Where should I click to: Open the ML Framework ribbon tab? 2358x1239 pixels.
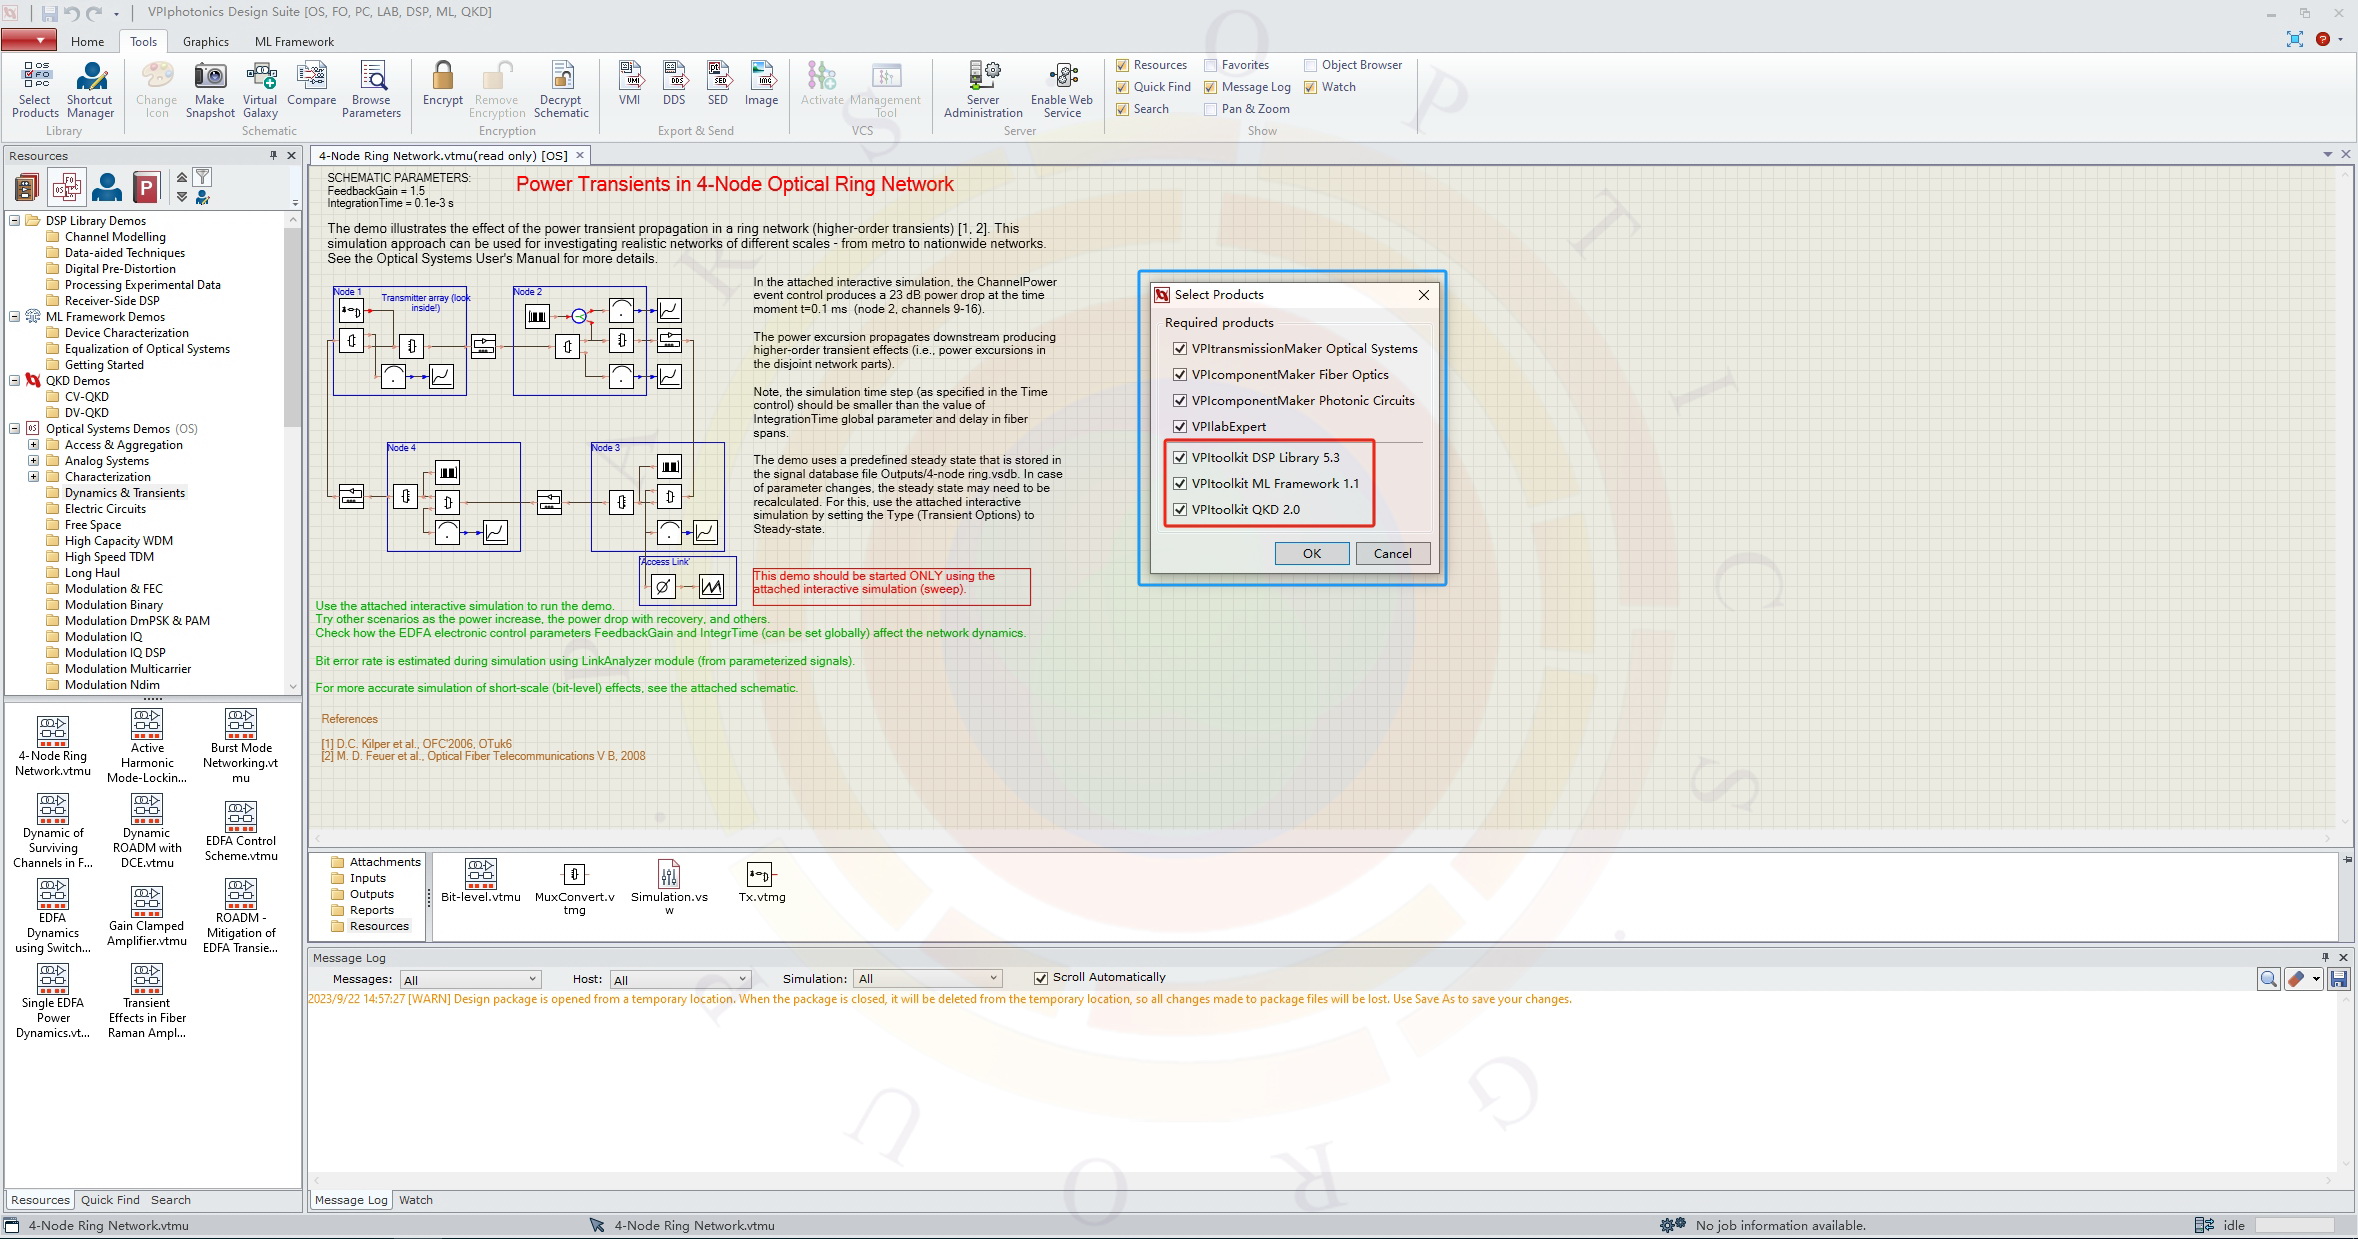click(x=294, y=42)
